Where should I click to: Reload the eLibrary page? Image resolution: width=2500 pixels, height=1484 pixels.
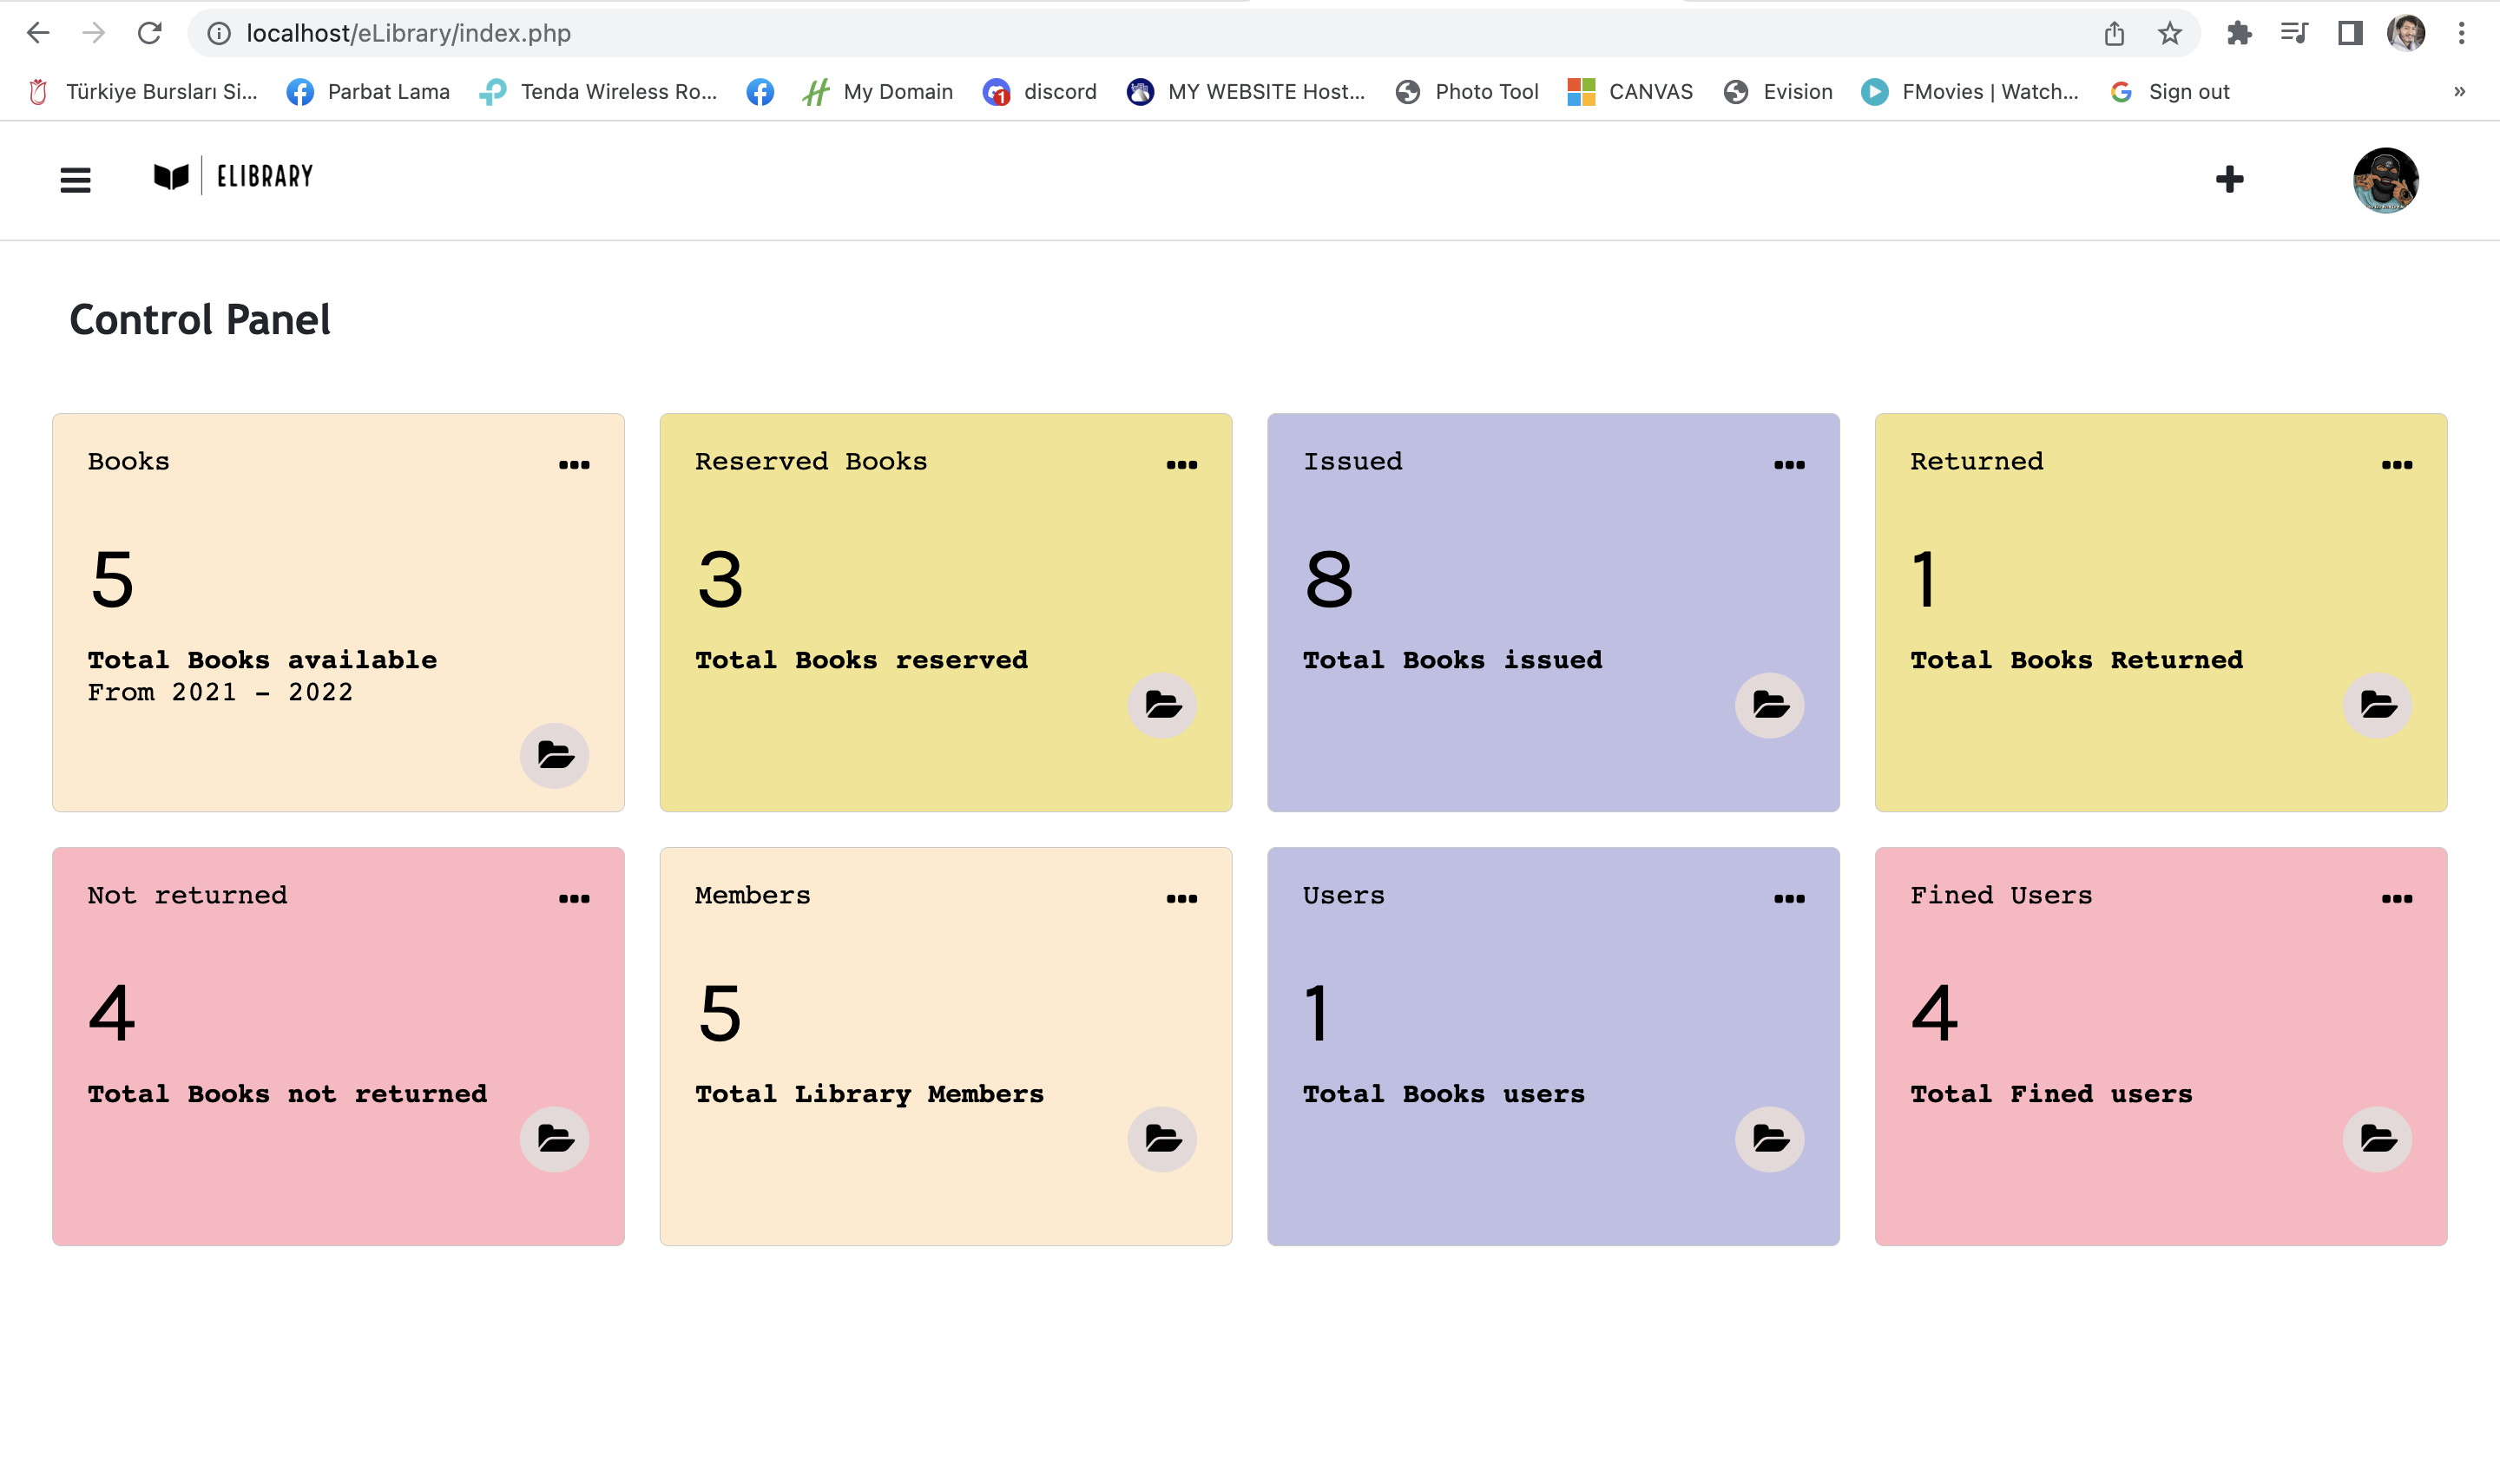pos(150,33)
